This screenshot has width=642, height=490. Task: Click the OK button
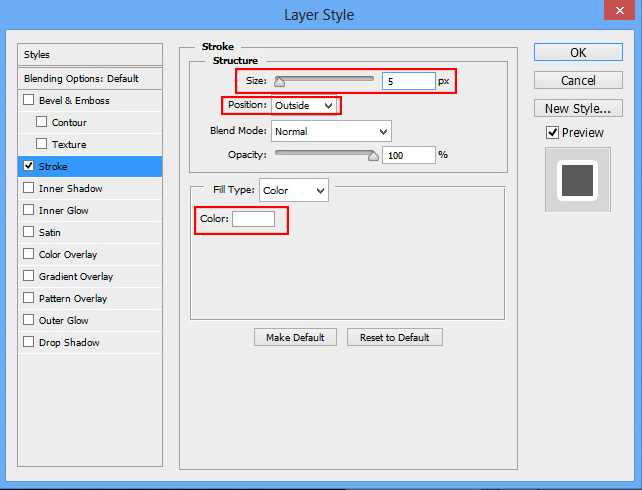[x=578, y=52]
